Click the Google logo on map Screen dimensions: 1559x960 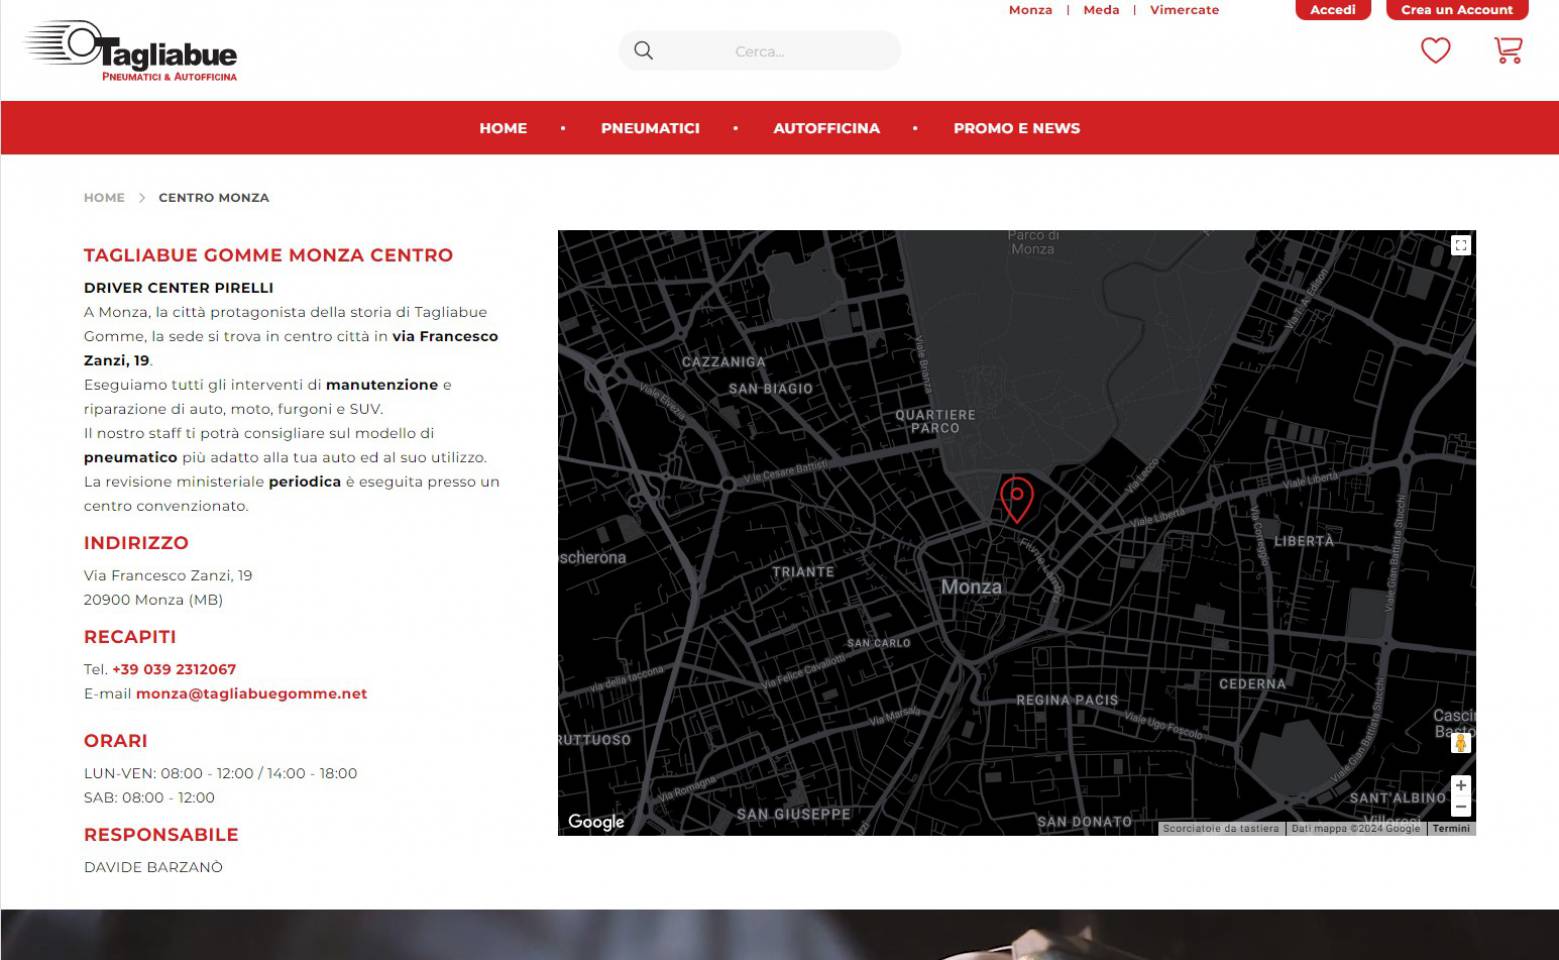[596, 822]
